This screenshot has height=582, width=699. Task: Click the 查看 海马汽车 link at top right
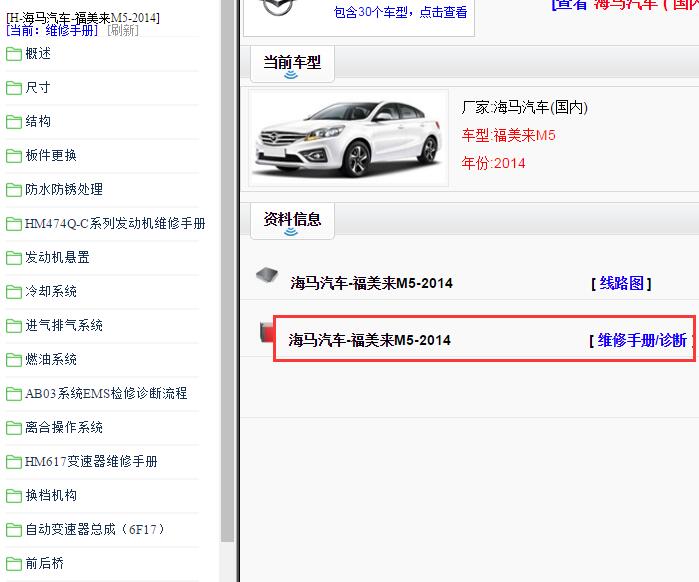[x=625, y=4]
